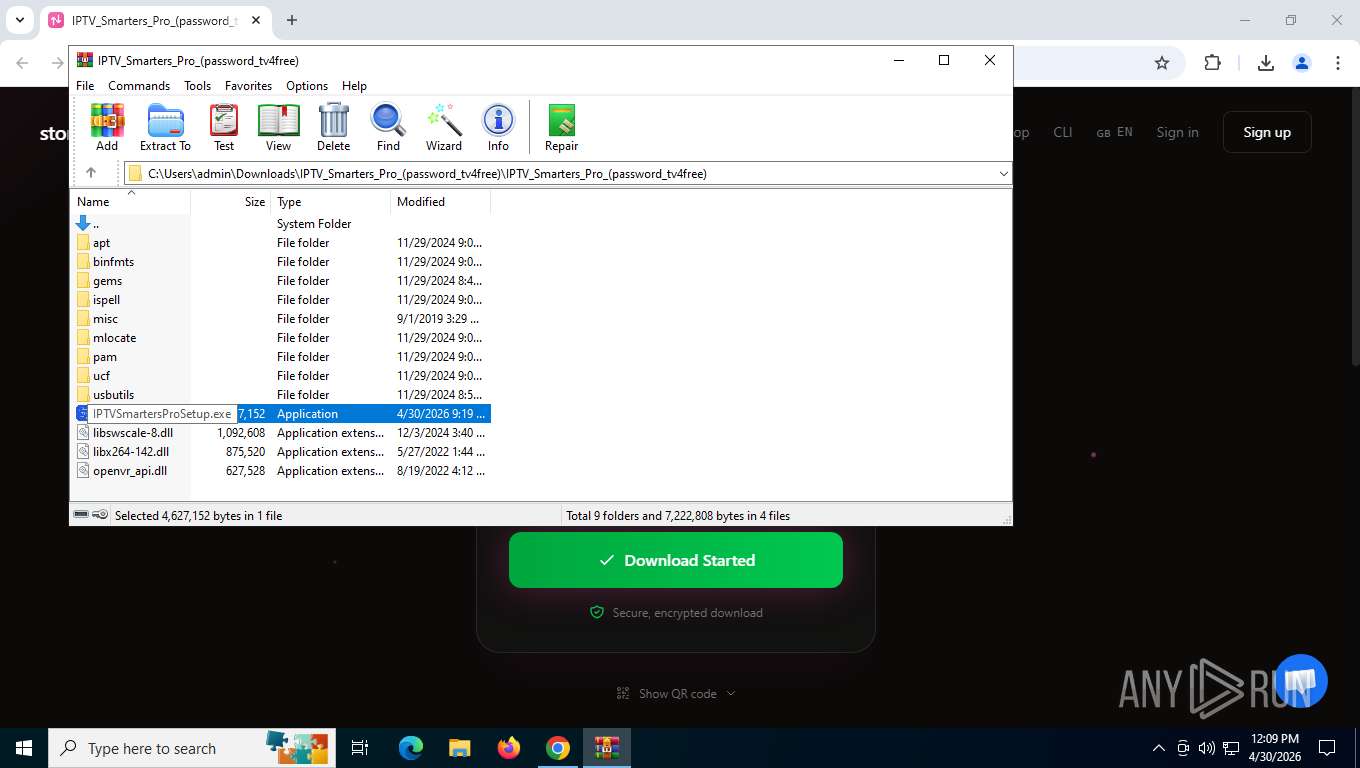This screenshot has height=768, width=1360.
Task: Open the File menu
Action: click(85, 86)
